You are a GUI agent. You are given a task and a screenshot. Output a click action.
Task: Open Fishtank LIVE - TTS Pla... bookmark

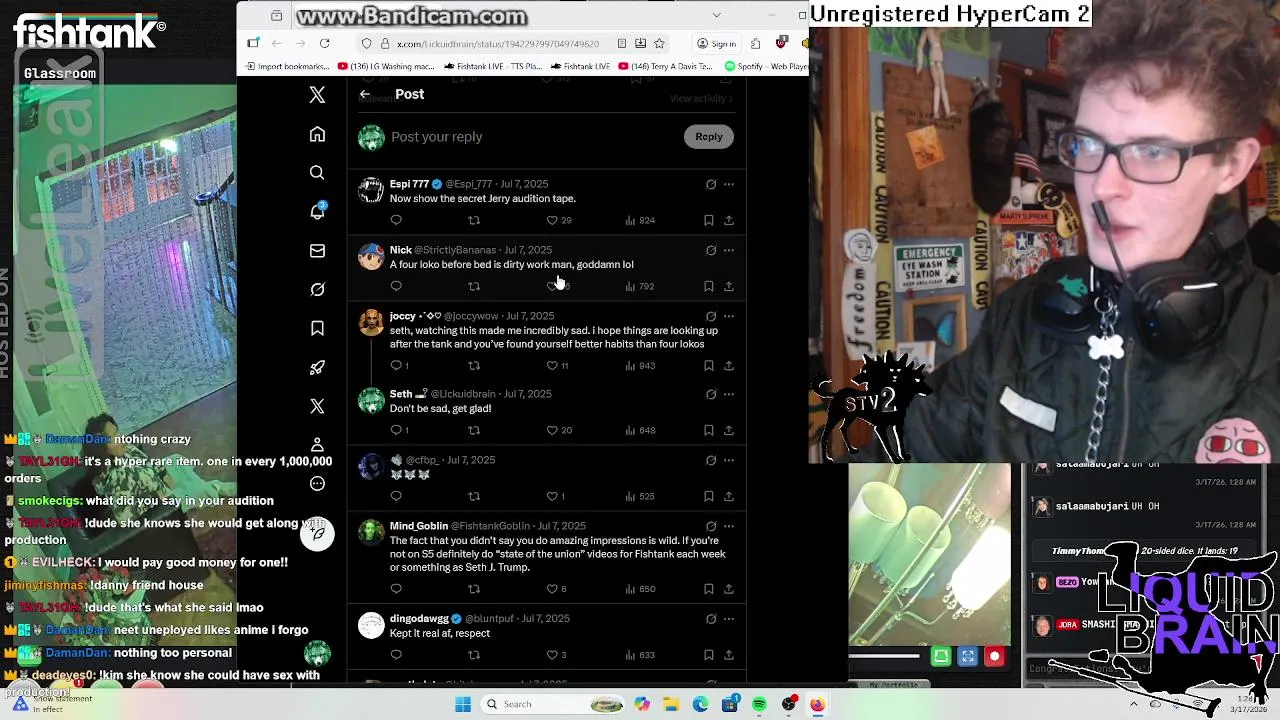click(492, 66)
